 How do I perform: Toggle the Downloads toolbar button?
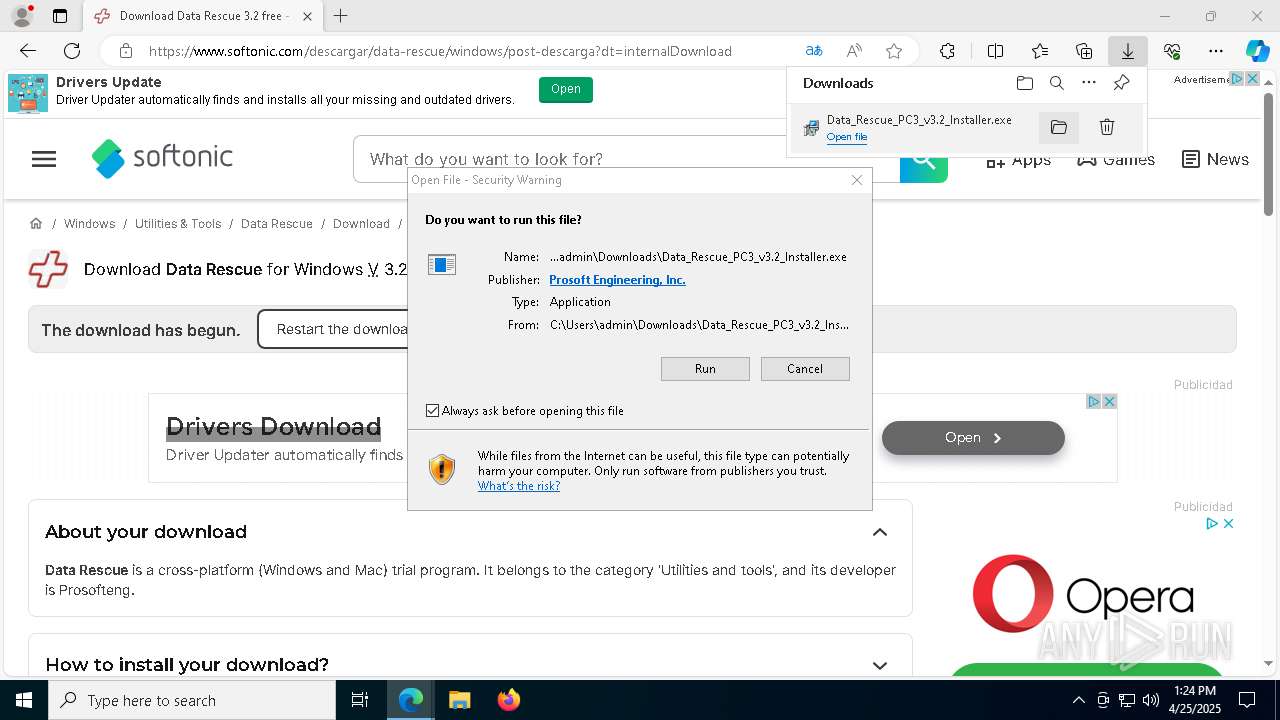pos(1128,51)
